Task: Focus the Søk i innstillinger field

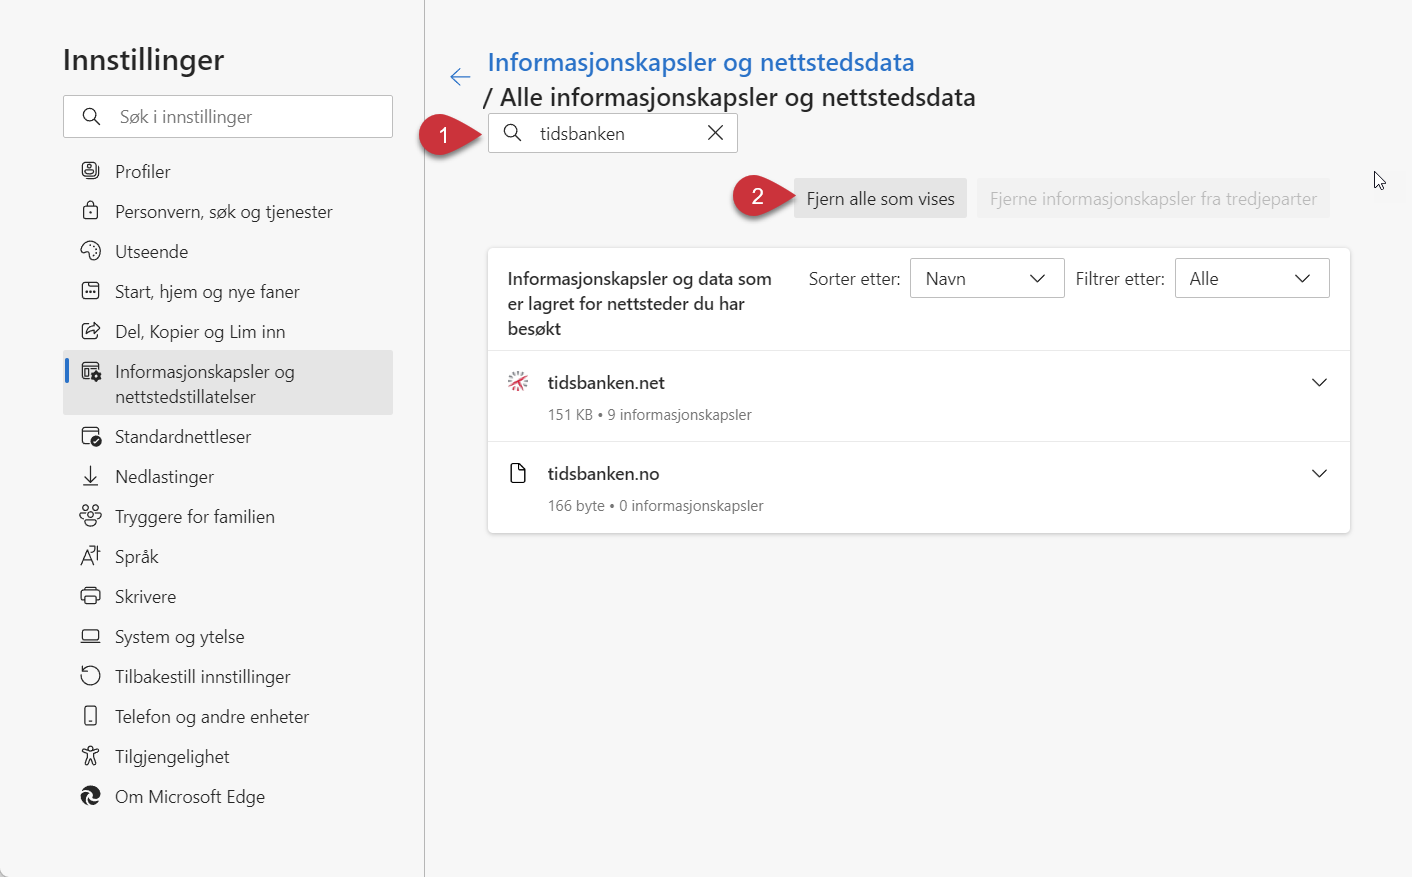Action: click(228, 116)
